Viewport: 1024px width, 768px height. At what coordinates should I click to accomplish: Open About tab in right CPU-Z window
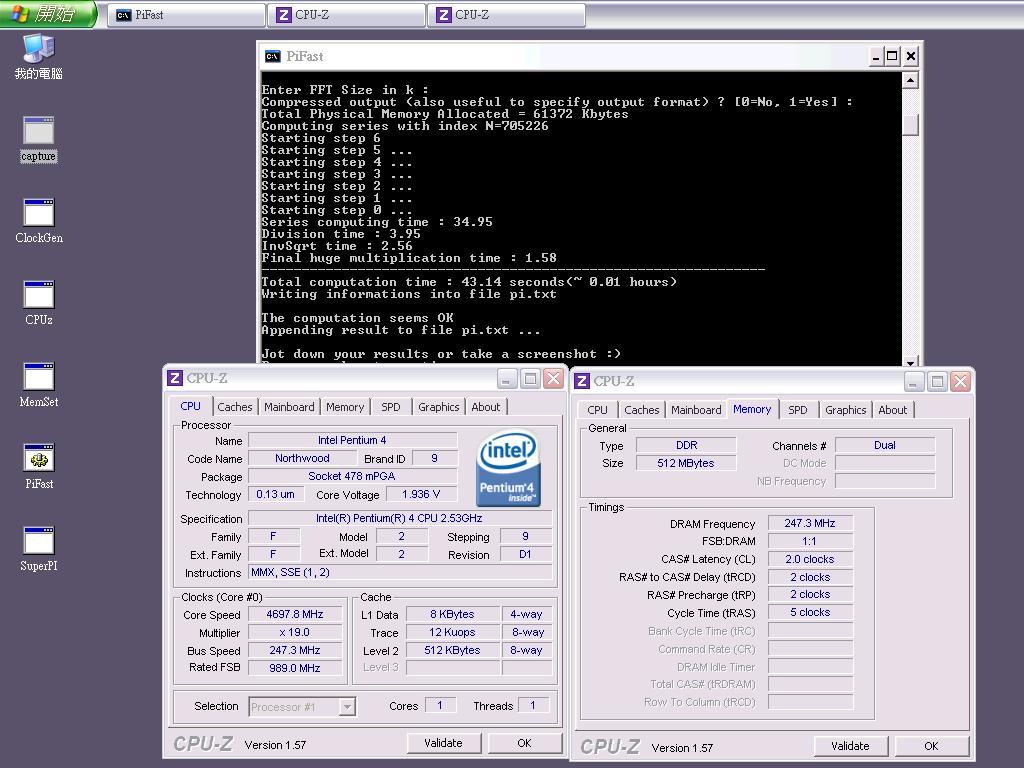point(892,409)
